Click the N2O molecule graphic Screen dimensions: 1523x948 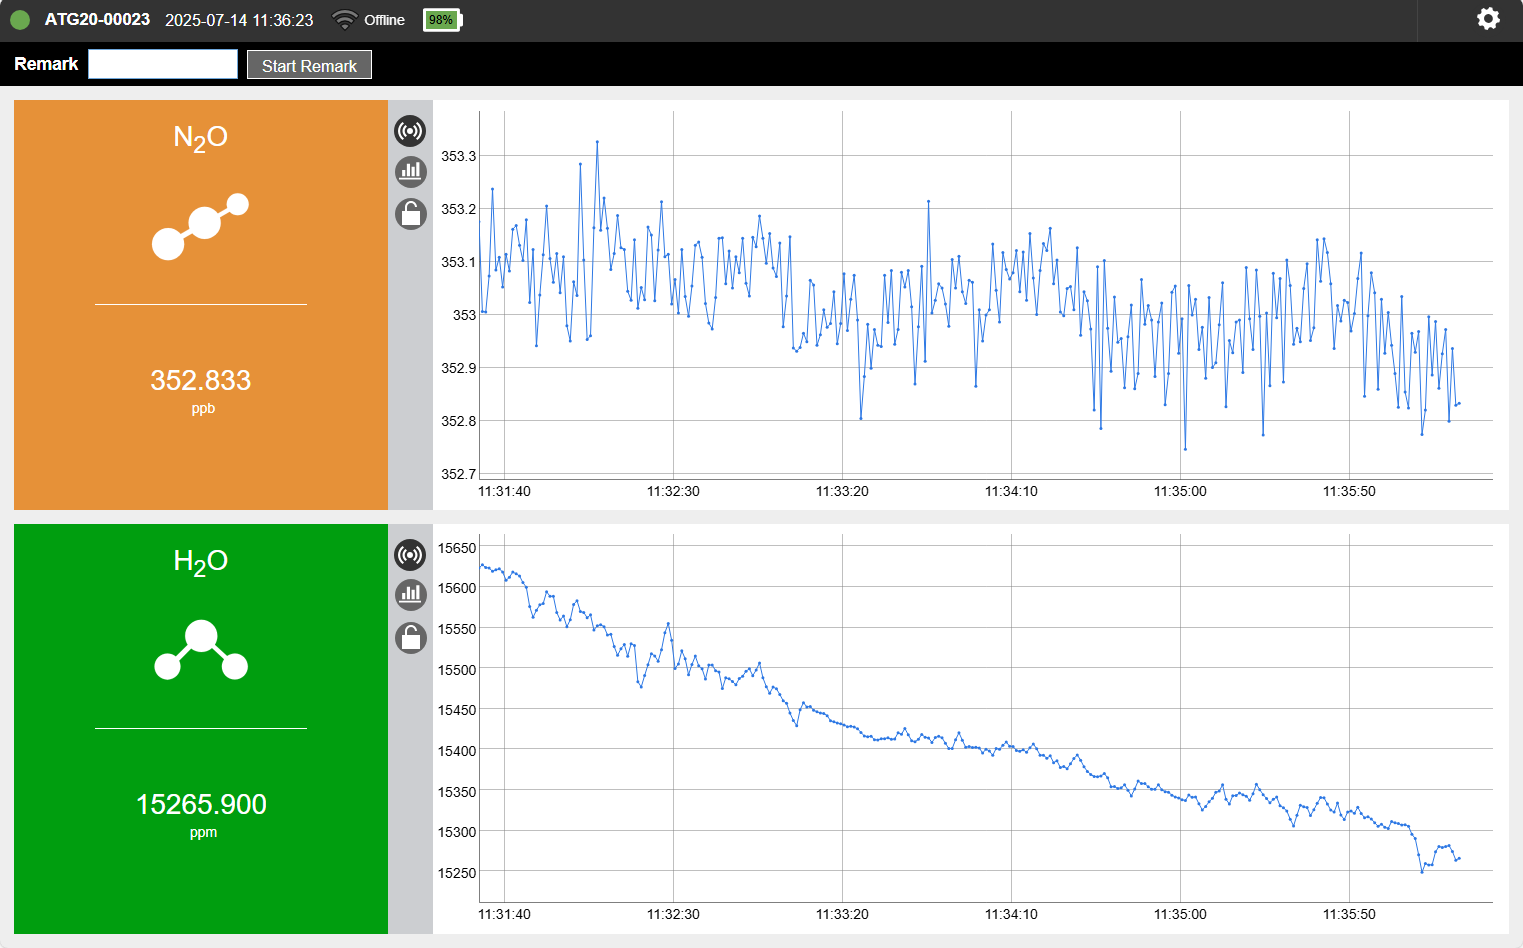tap(200, 226)
